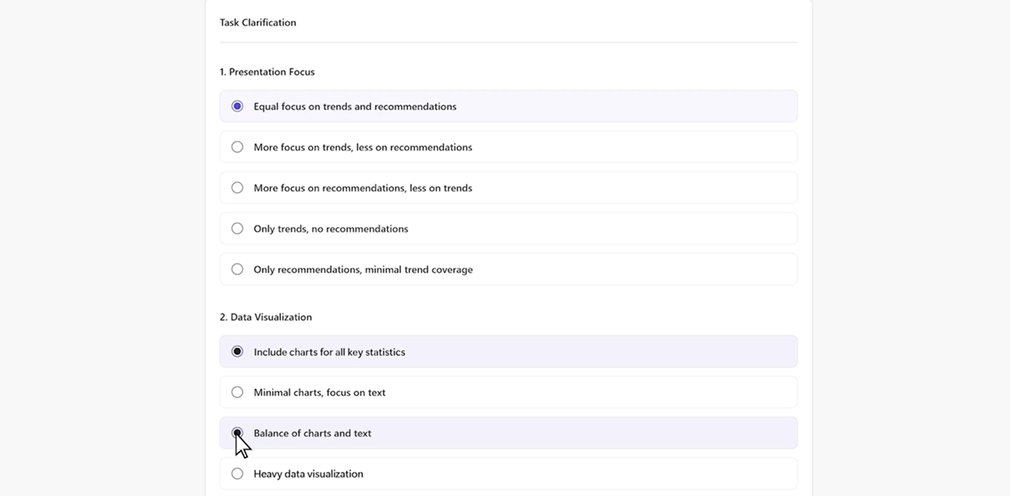Viewport: 1010px width, 496px height.
Task: Click label 'More focus on recommendations, less on trends'
Action: [362, 188]
